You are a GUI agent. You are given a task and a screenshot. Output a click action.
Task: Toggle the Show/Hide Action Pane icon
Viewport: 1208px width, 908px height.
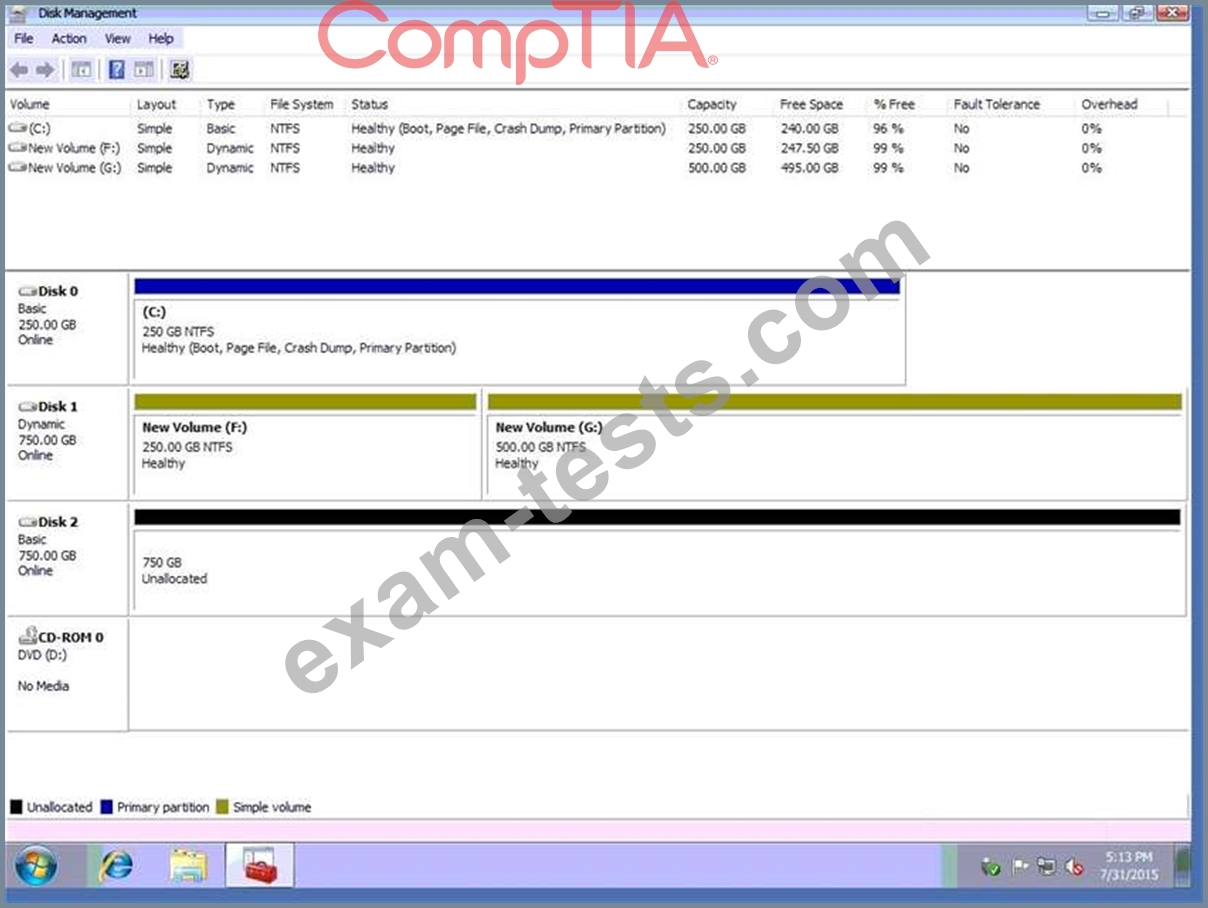pos(144,70)
